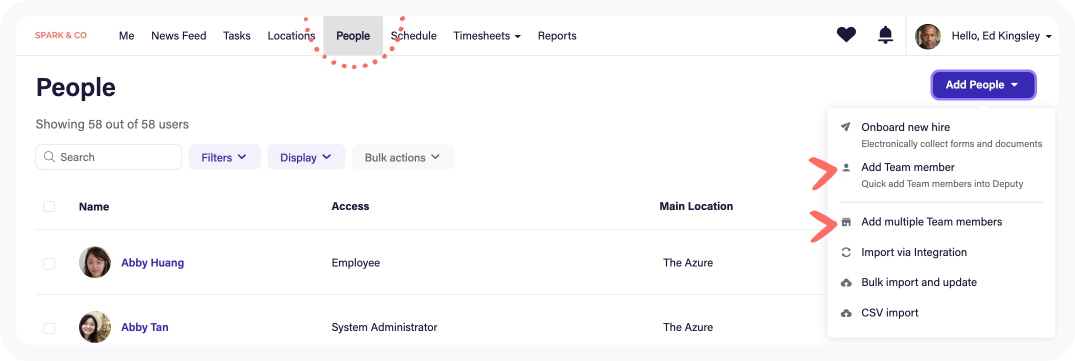Click the CSV import cloud icon
Screen dimensions: 1075x361
pyautogui.click(x=846, y=313)
